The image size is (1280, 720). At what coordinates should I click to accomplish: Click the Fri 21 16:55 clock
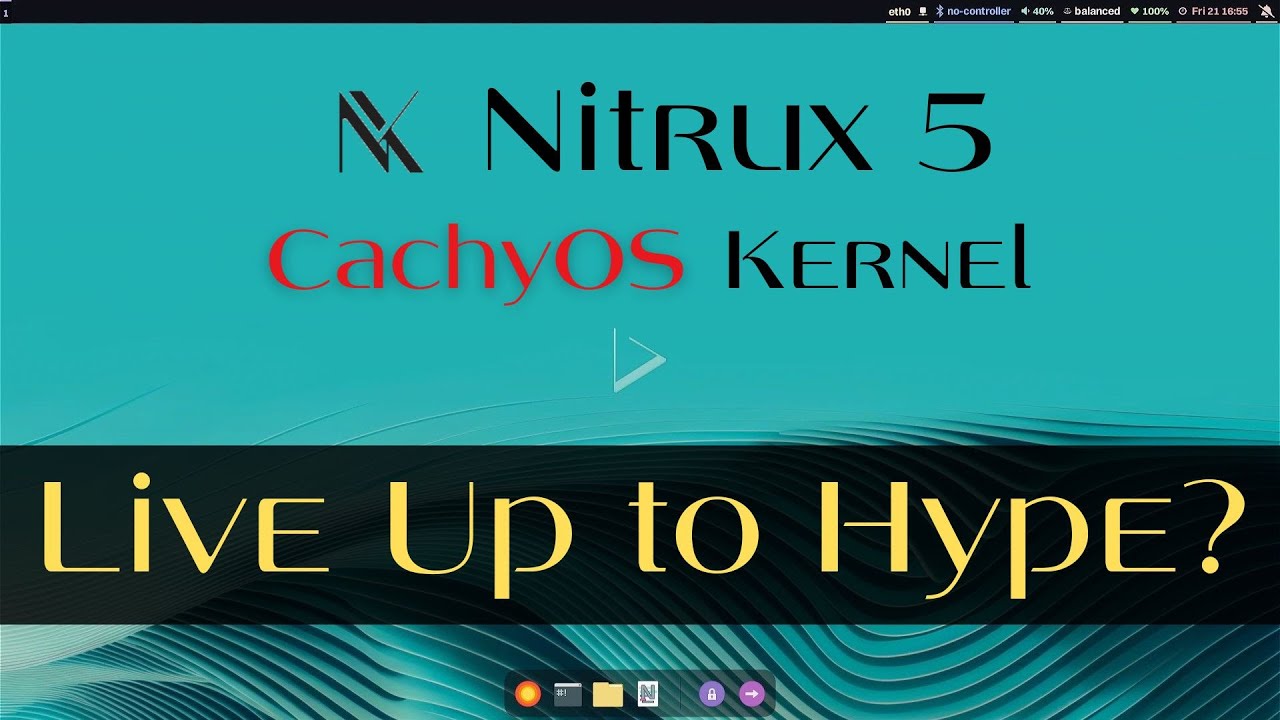click(1213, 11)
